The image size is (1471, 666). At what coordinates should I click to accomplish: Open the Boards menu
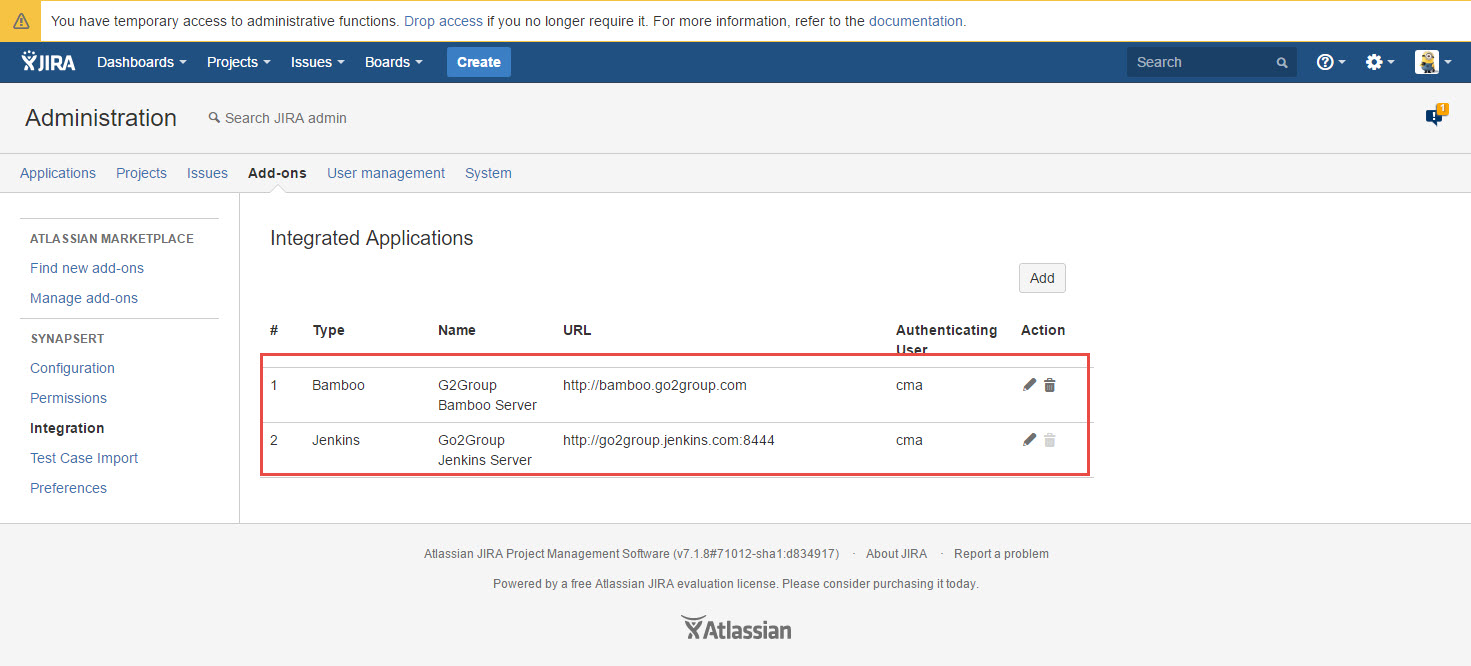pos(393,62)
